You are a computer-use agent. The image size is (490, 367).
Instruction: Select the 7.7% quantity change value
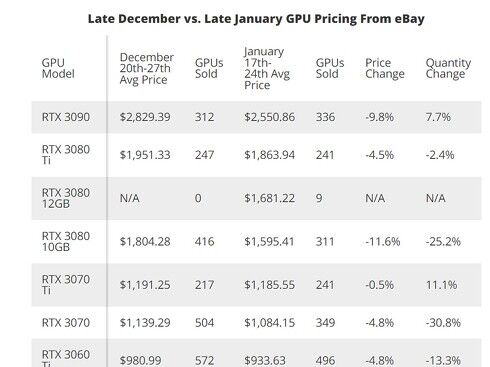438,117
